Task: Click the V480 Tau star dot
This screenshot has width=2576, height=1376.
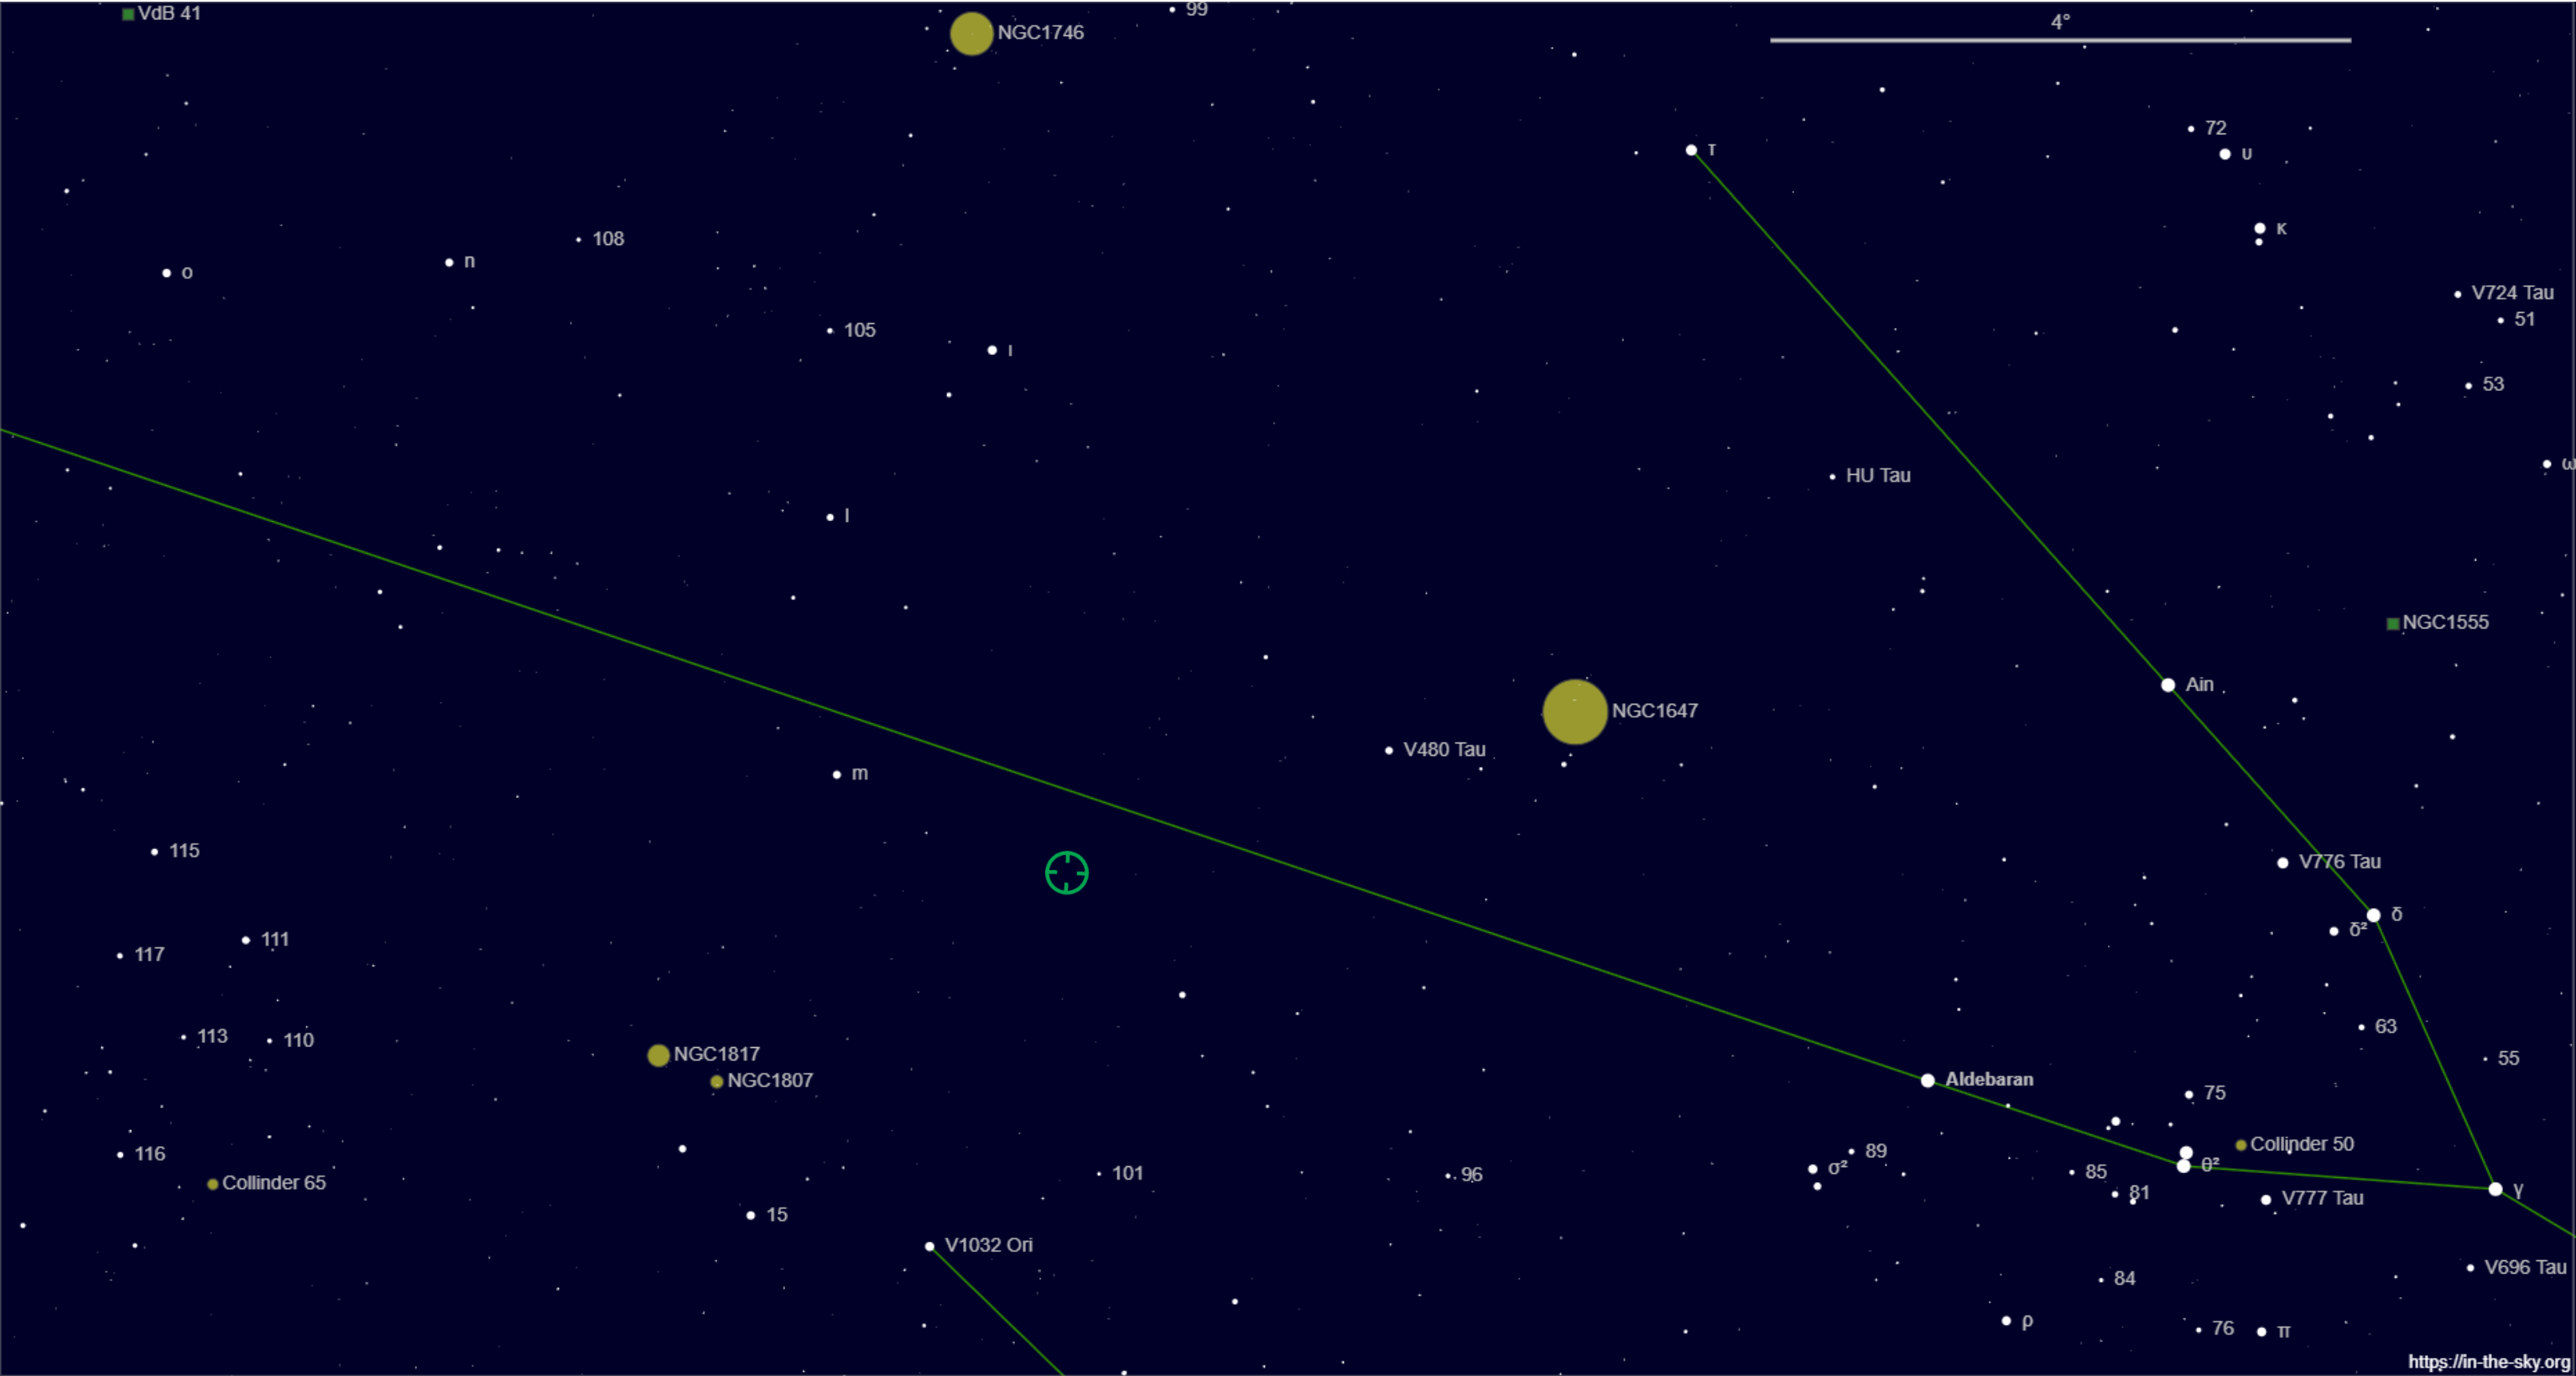Action: (x=1388, y=750)
